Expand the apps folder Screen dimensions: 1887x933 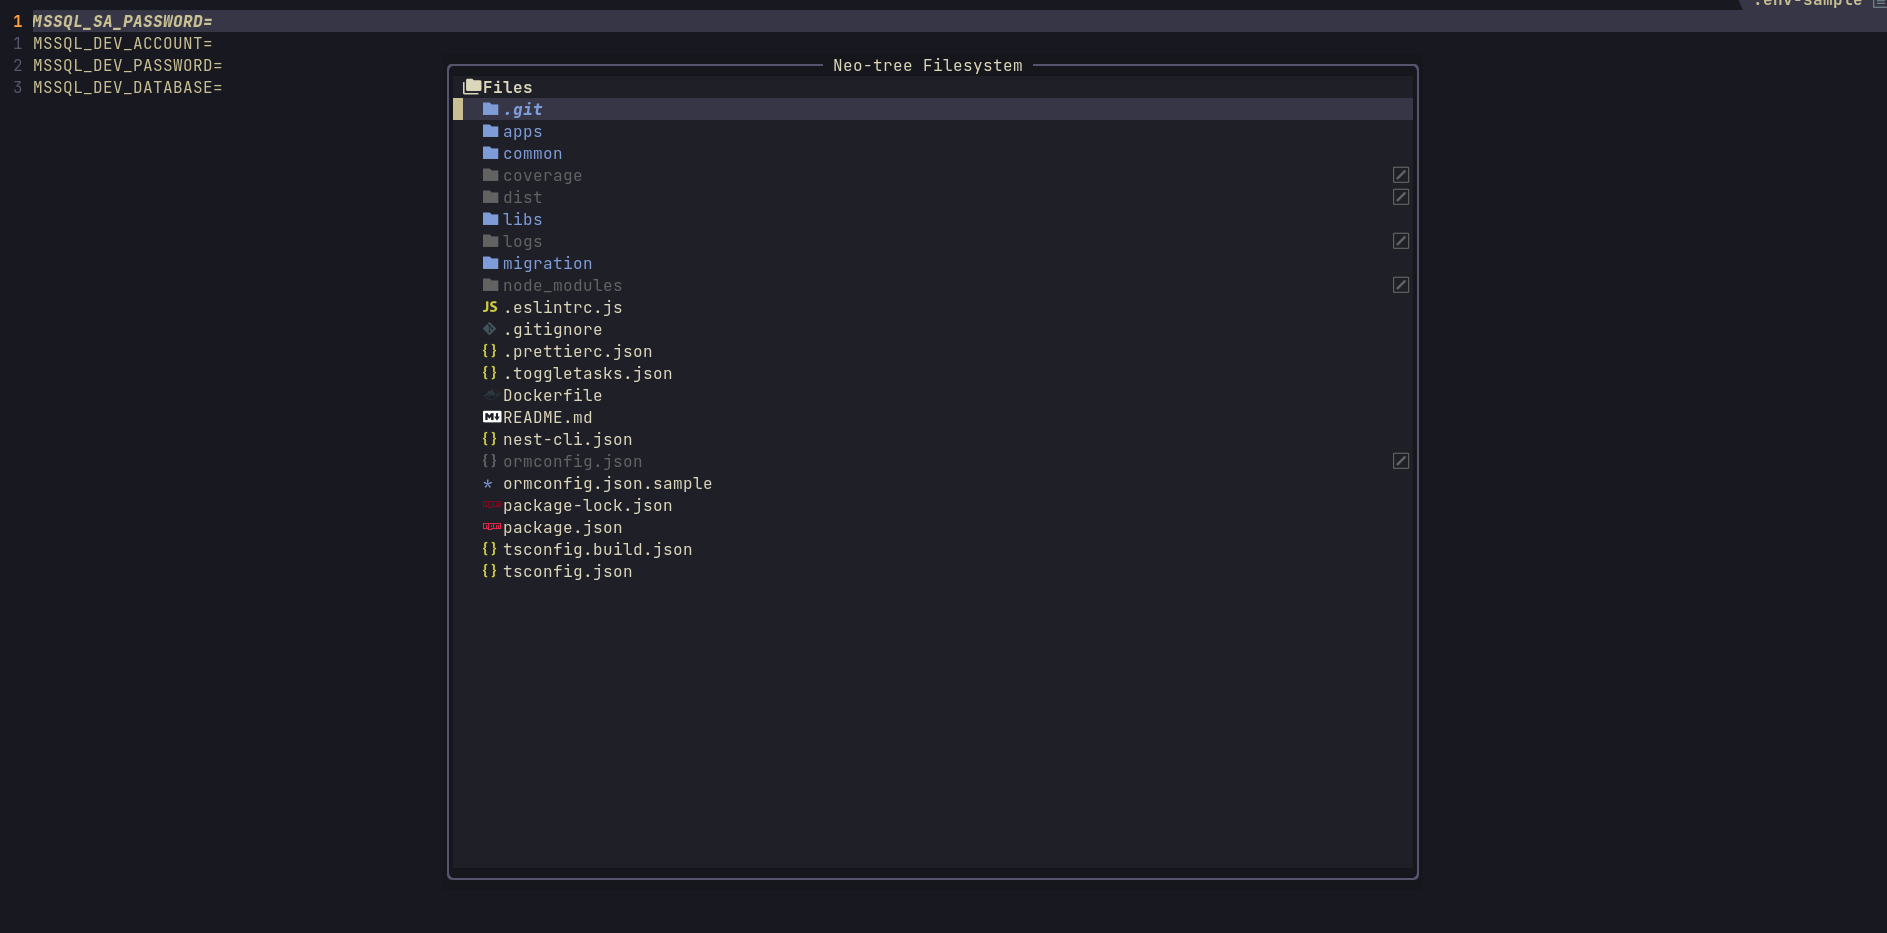click(x=522, y=131)
